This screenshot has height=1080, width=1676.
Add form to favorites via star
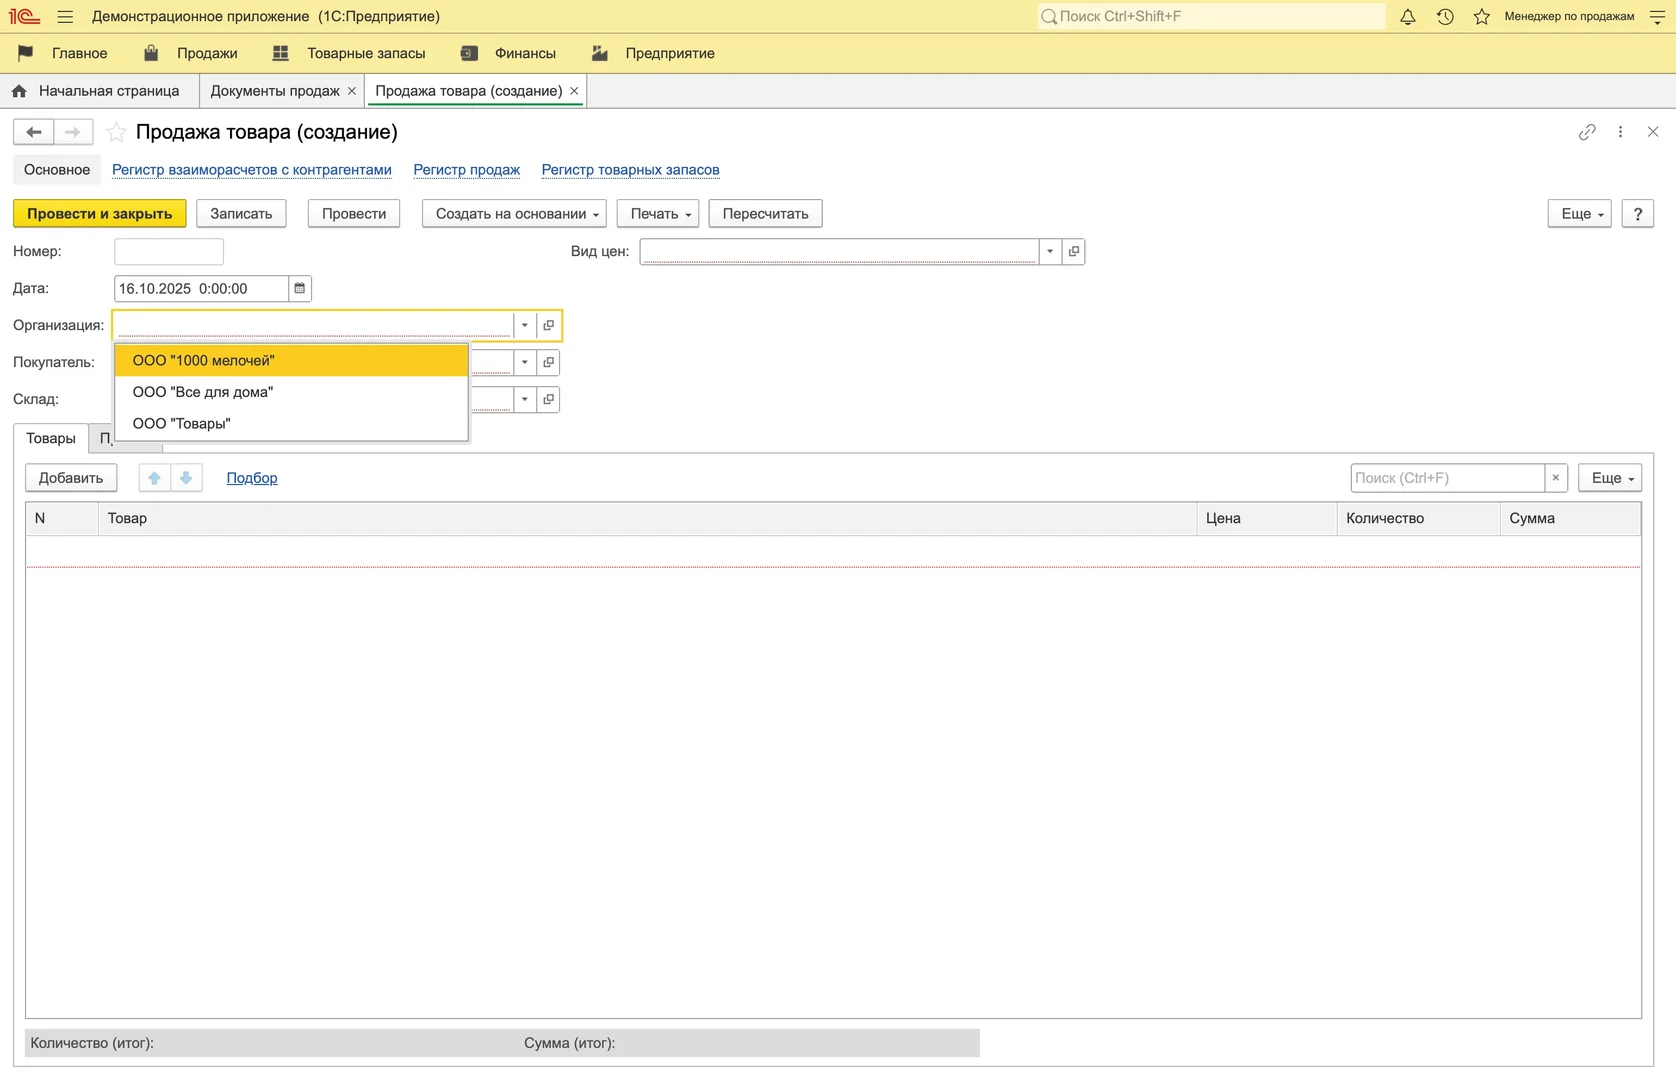coord(116,132)
